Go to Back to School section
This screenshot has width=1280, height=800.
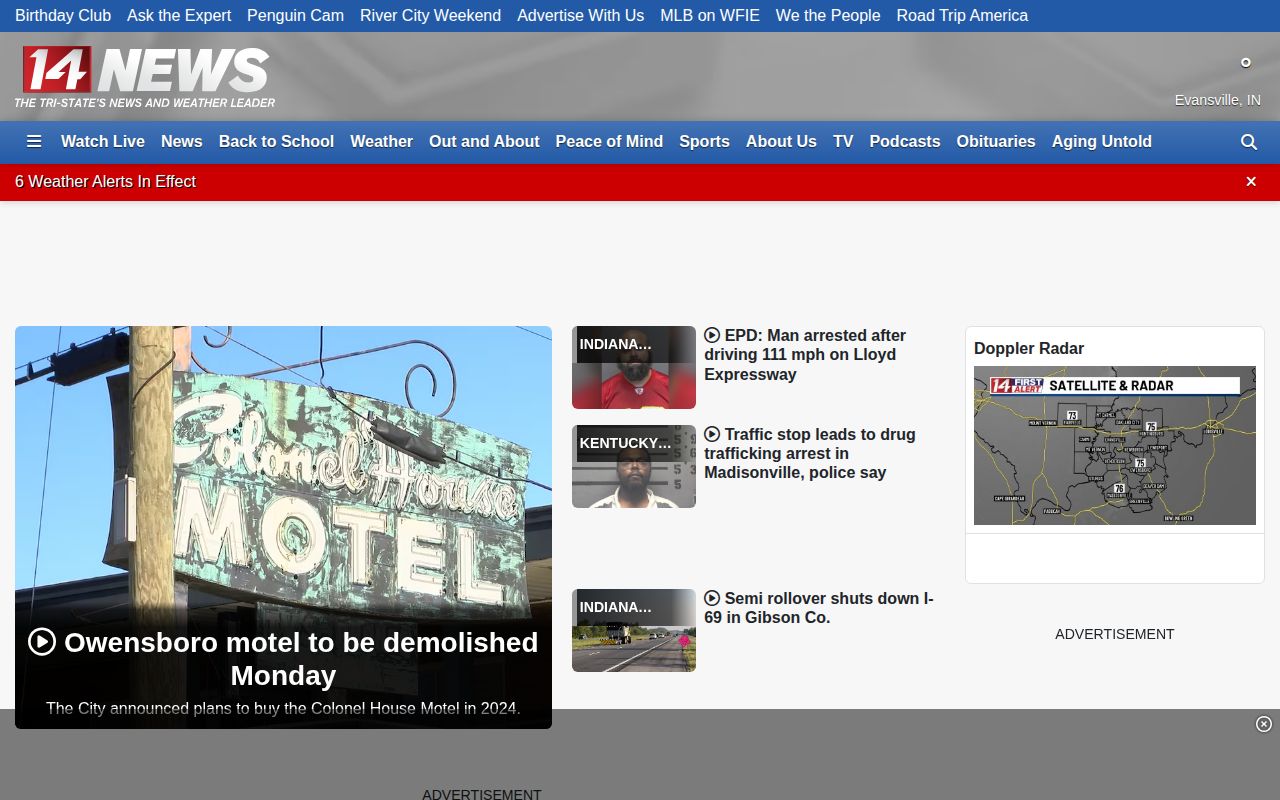click(x=276, y=142)
